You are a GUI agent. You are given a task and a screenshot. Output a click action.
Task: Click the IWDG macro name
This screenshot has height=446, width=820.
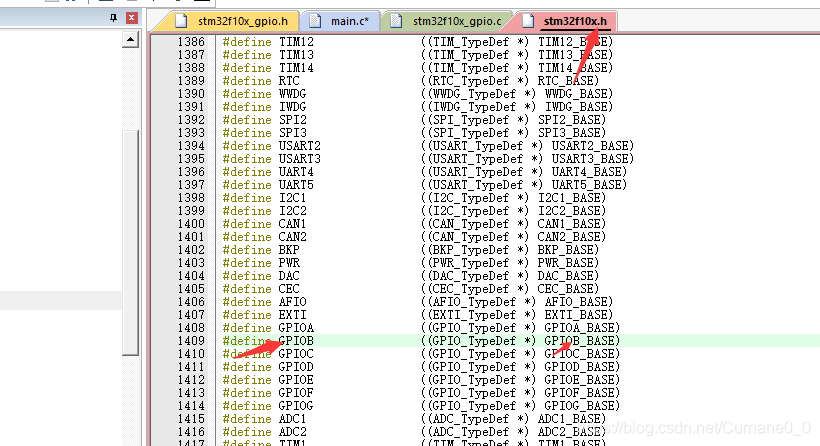tap(292, 107)
